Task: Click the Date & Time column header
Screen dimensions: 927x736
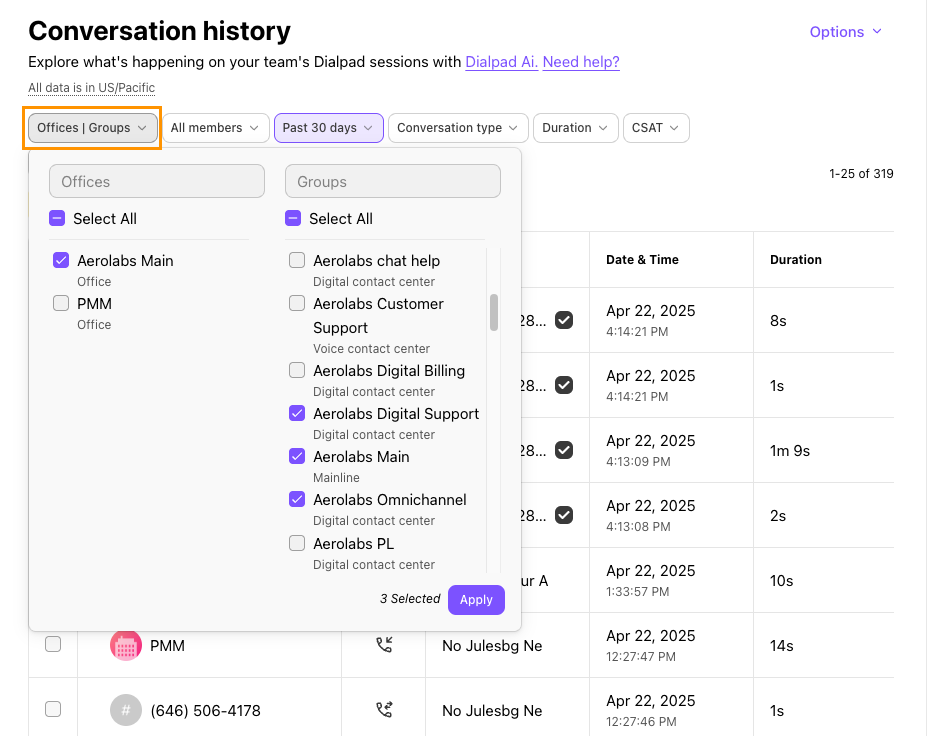Action: coord(642,260)
